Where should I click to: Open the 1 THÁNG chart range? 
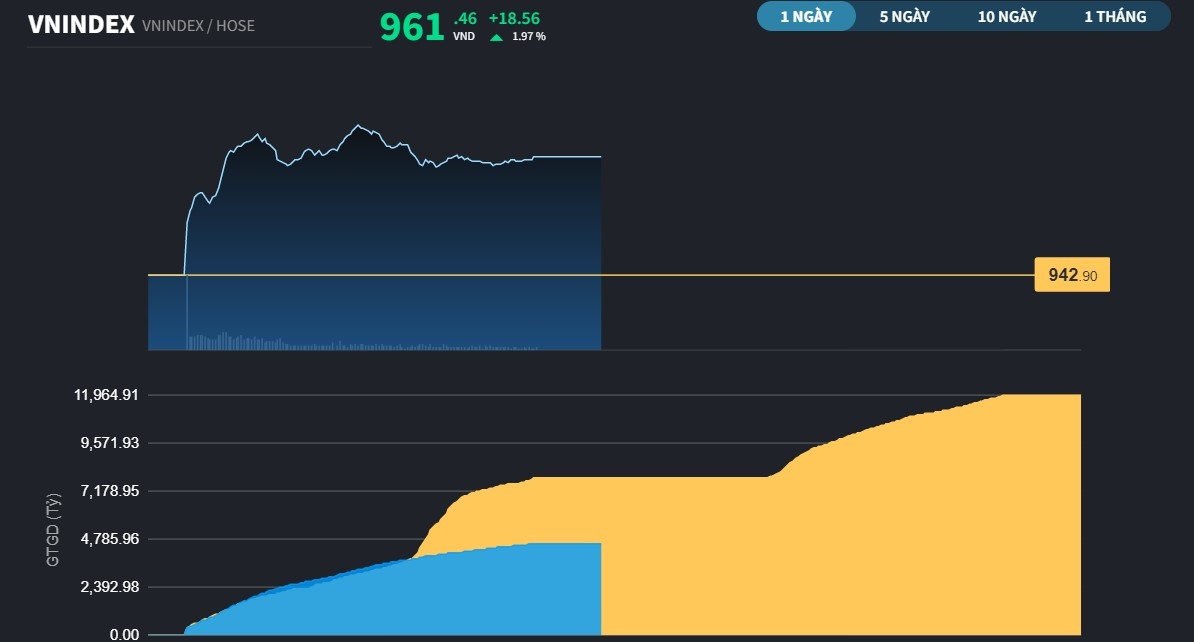(x=1115, y=16)
